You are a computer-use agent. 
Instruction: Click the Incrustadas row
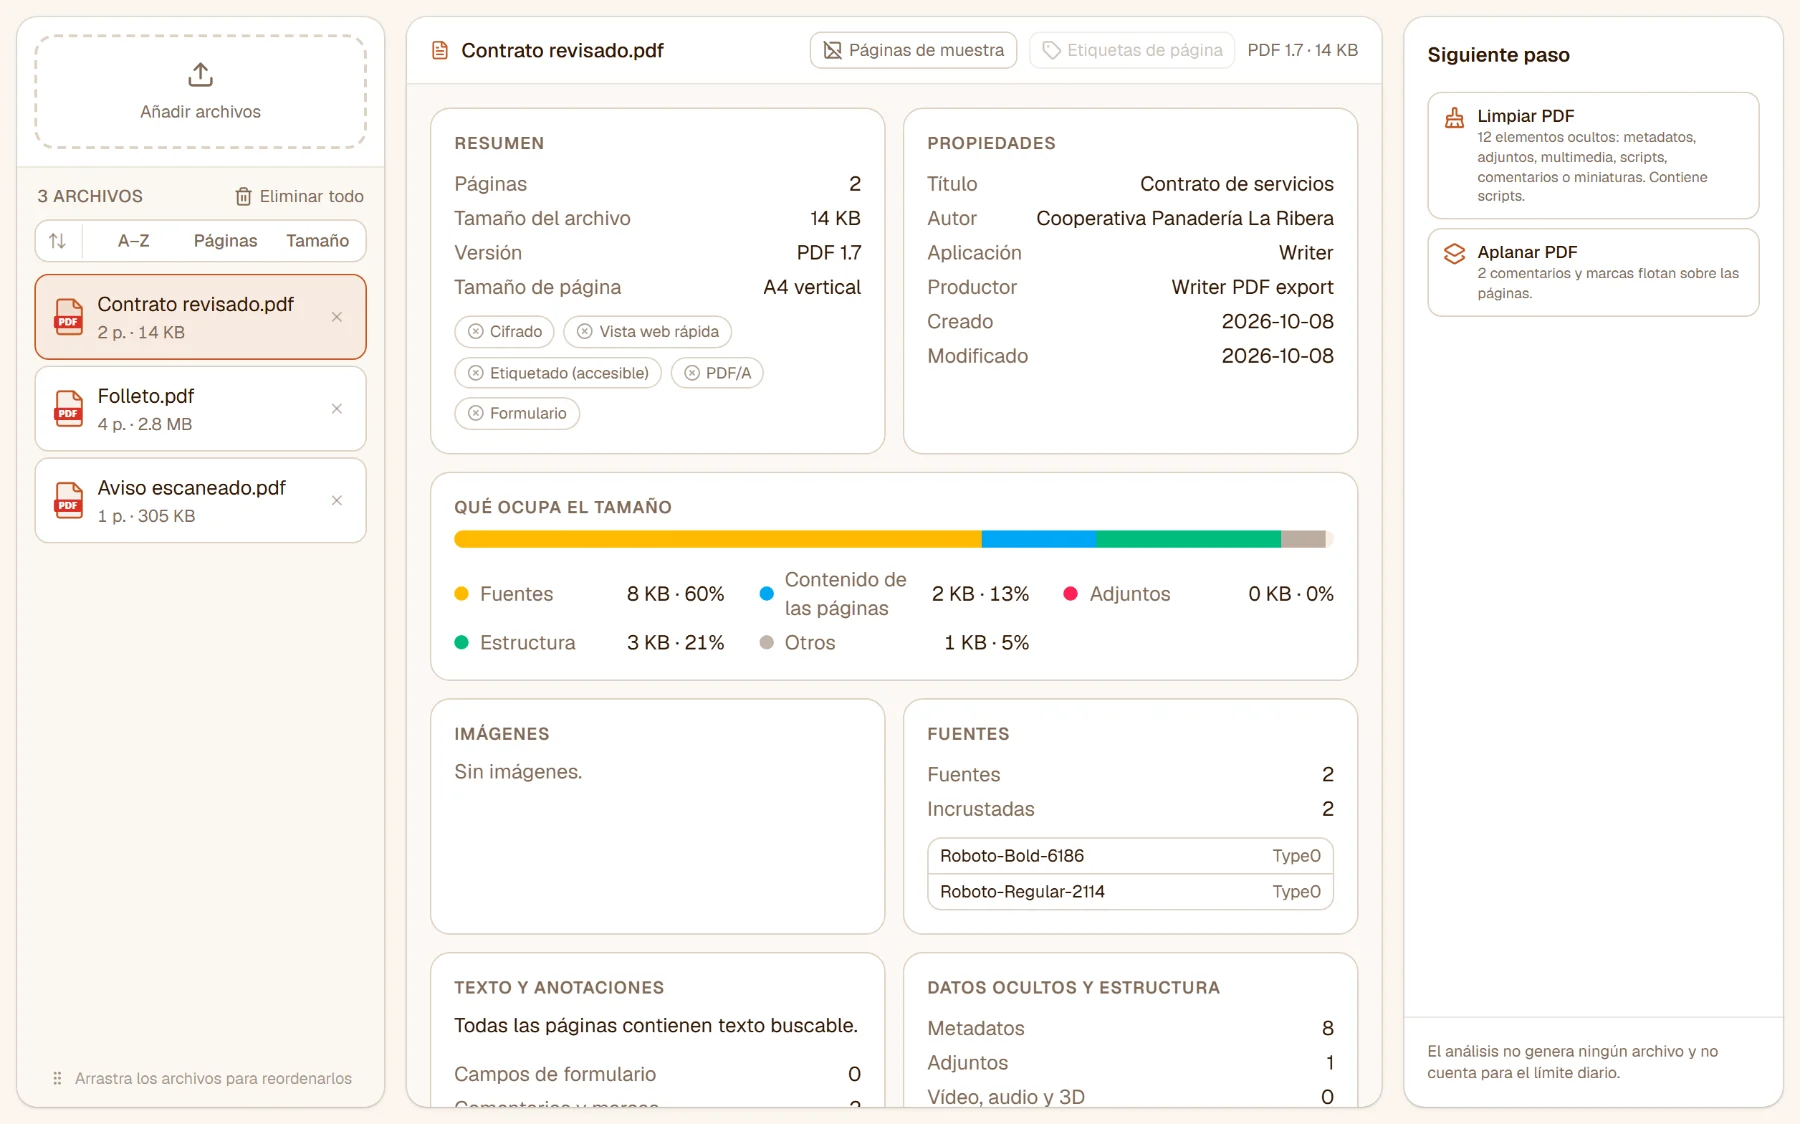coord(1130,809)
